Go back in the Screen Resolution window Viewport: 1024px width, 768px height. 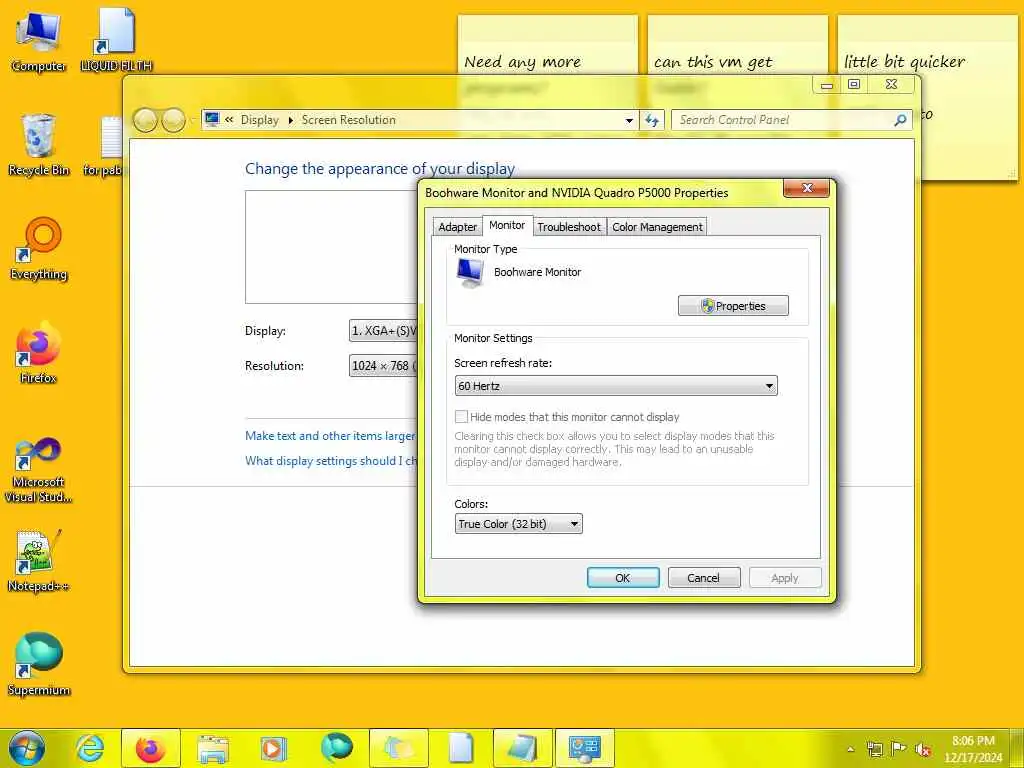click(x=146, y=120)
